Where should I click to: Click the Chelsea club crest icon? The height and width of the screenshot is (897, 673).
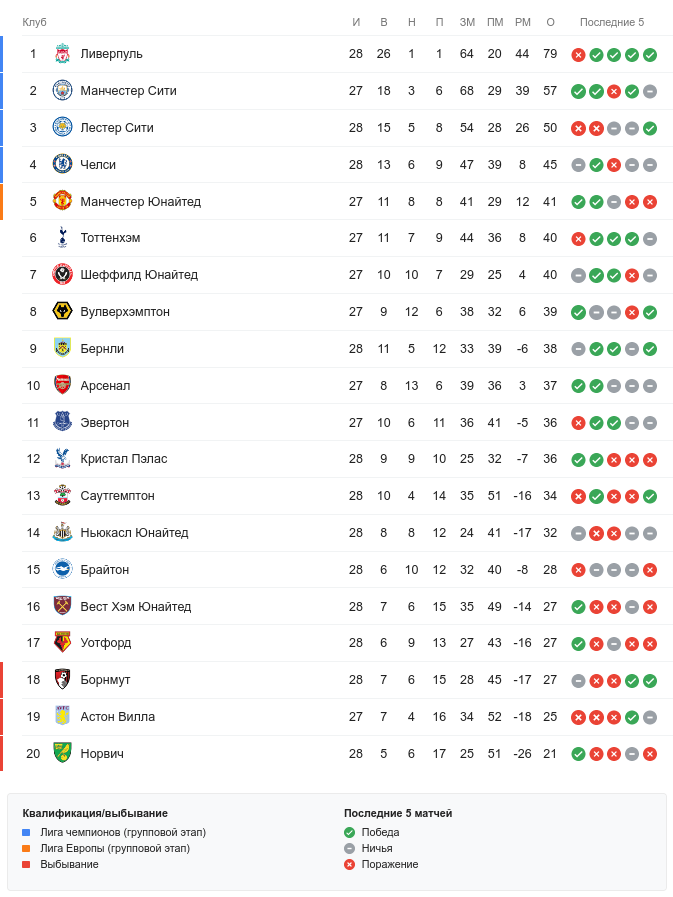tap(62, 165)
